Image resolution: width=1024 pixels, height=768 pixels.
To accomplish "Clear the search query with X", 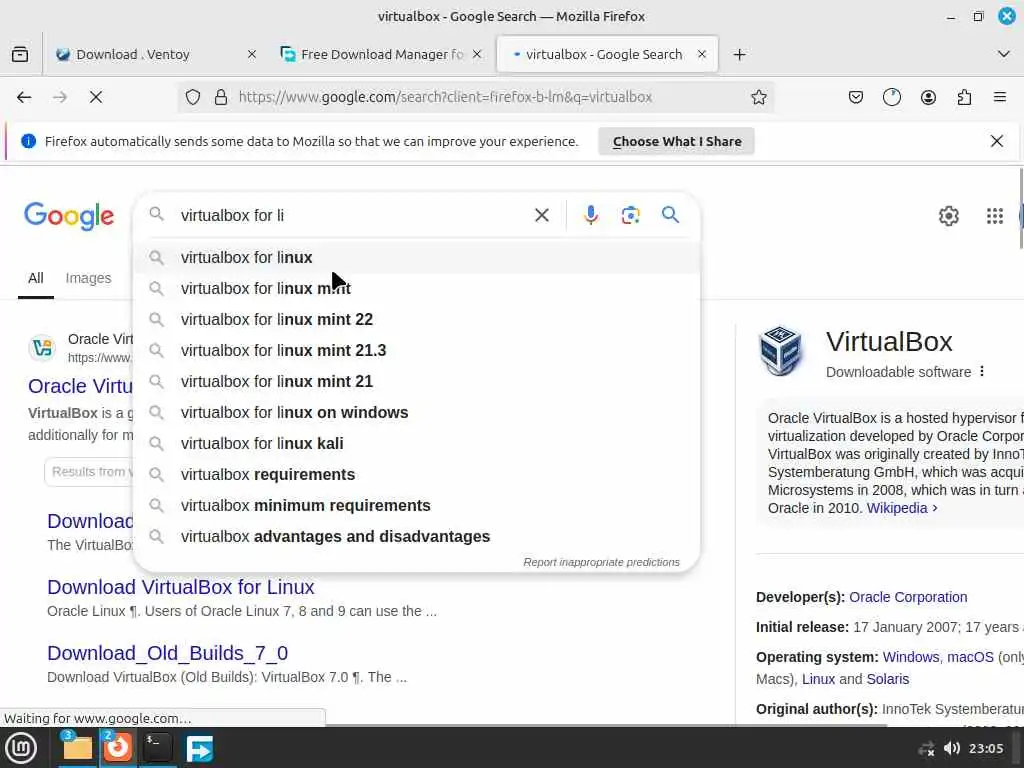I will 541,216.
